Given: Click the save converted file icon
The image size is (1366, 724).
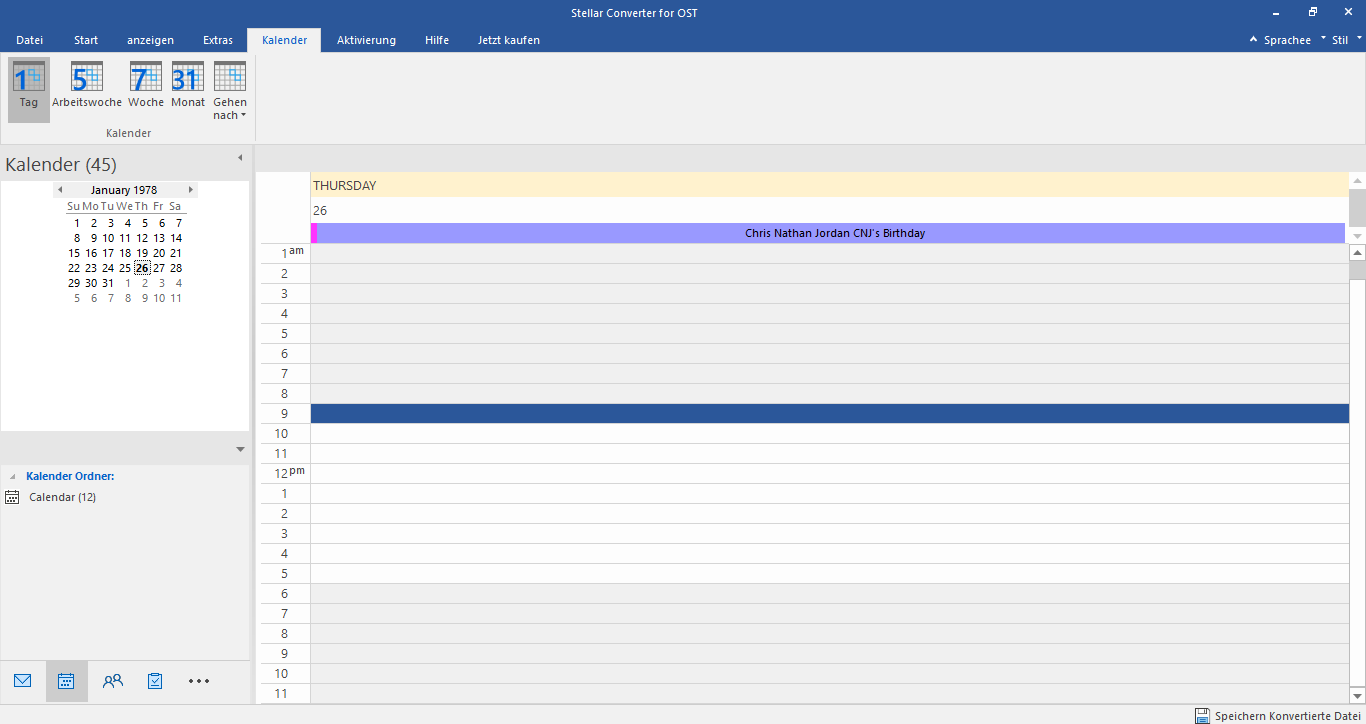Looking at the screenshot, I should coord(1202,716).
